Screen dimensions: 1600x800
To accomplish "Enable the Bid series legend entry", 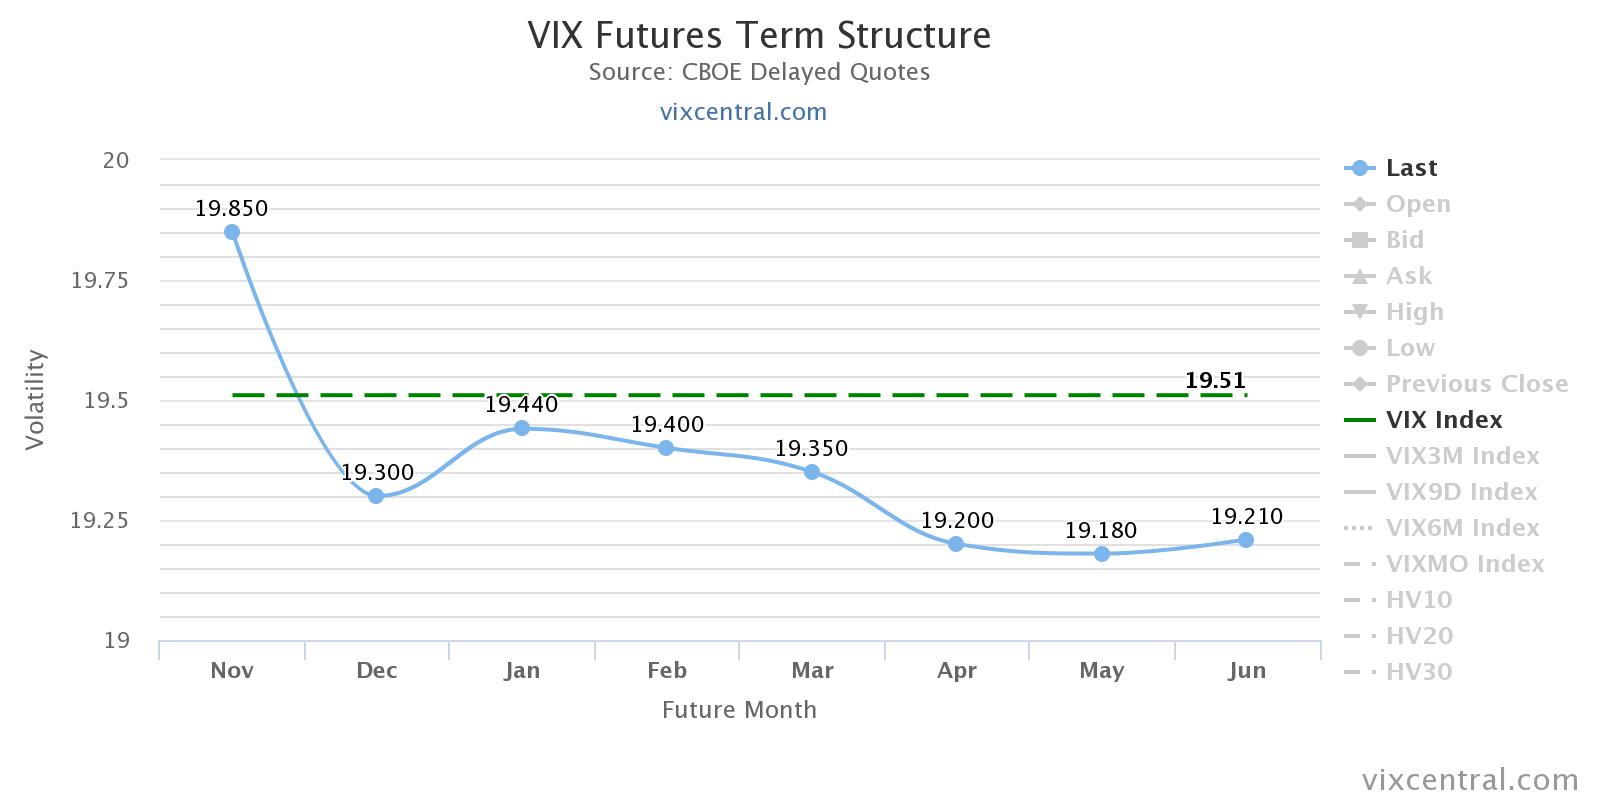I will tap(1404, 240).
